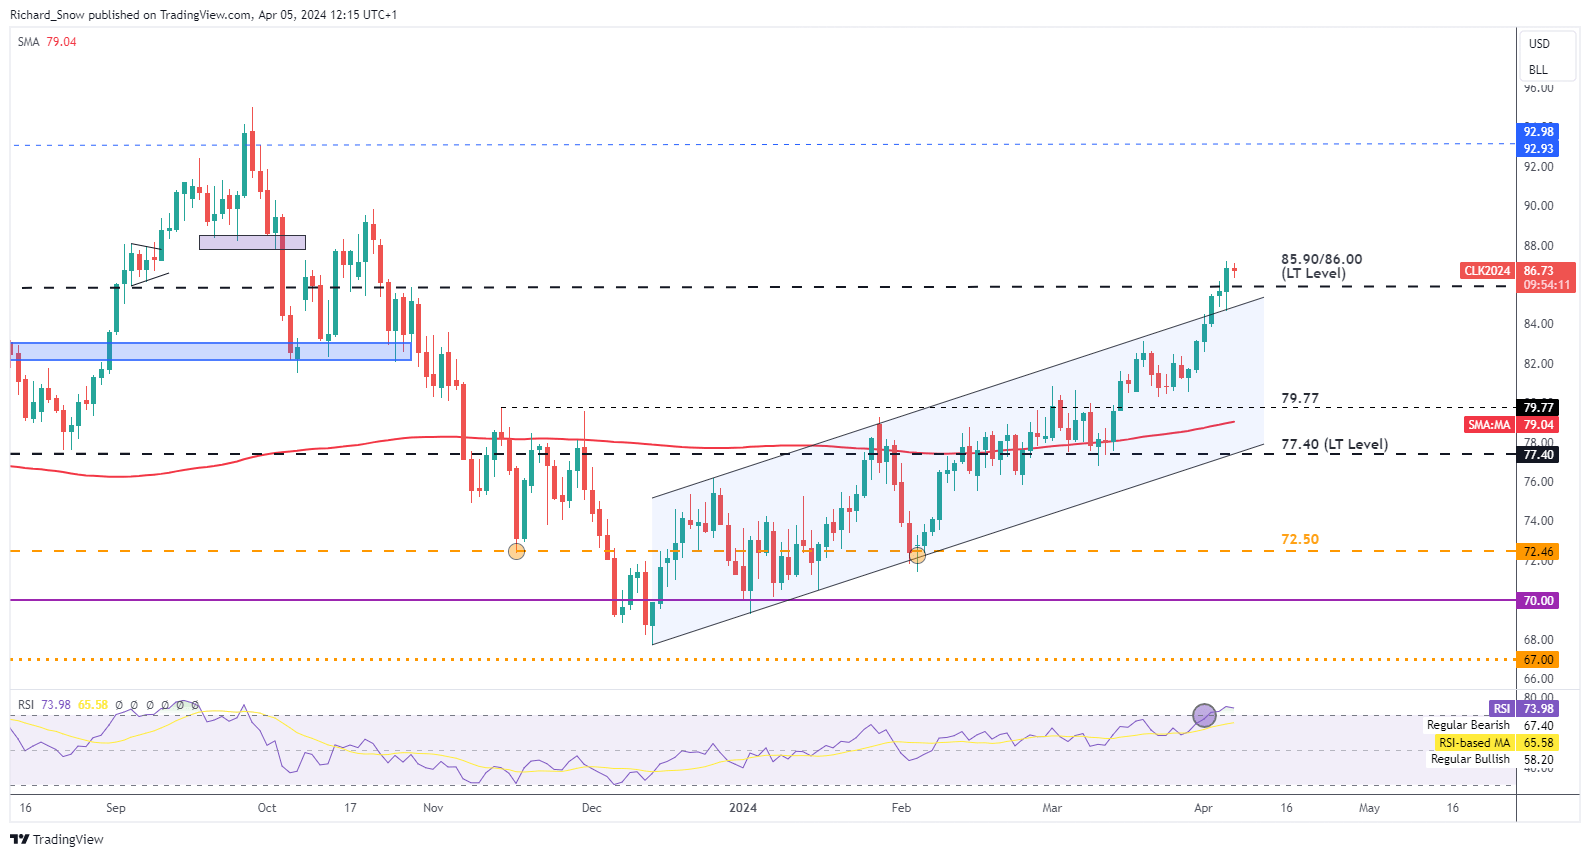Viewport: 1590px width, 857px height.
Task: Select the 92.93 blue price label
Action: click(x=1538, y=149)
